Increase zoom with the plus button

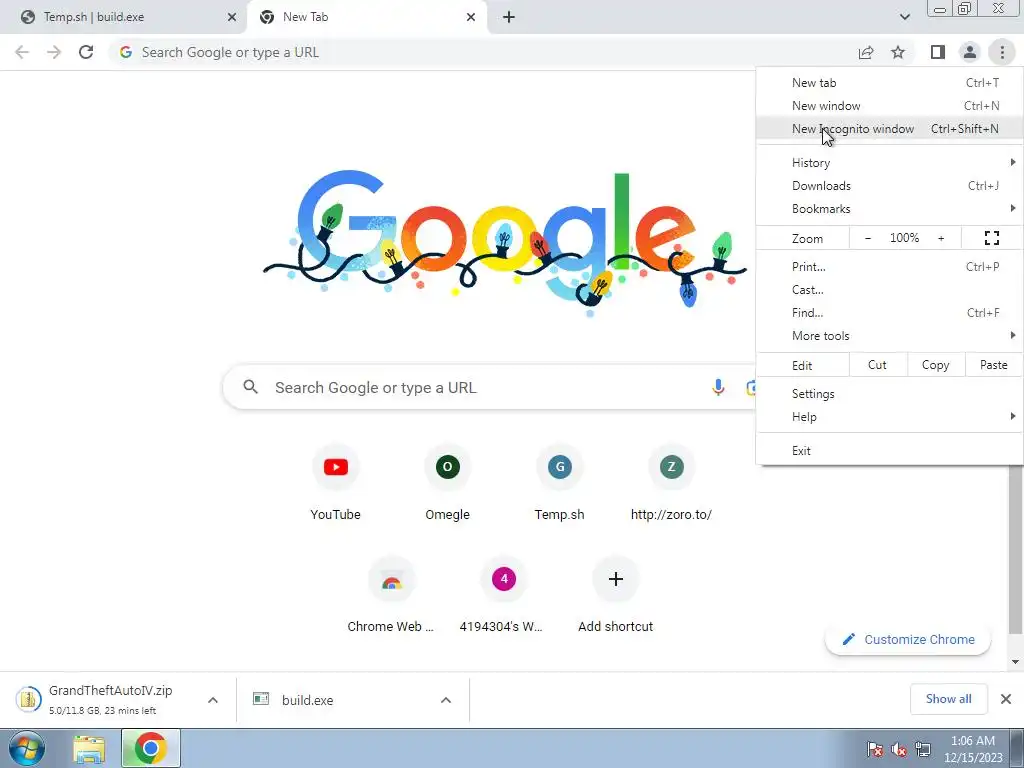point(941,238)
